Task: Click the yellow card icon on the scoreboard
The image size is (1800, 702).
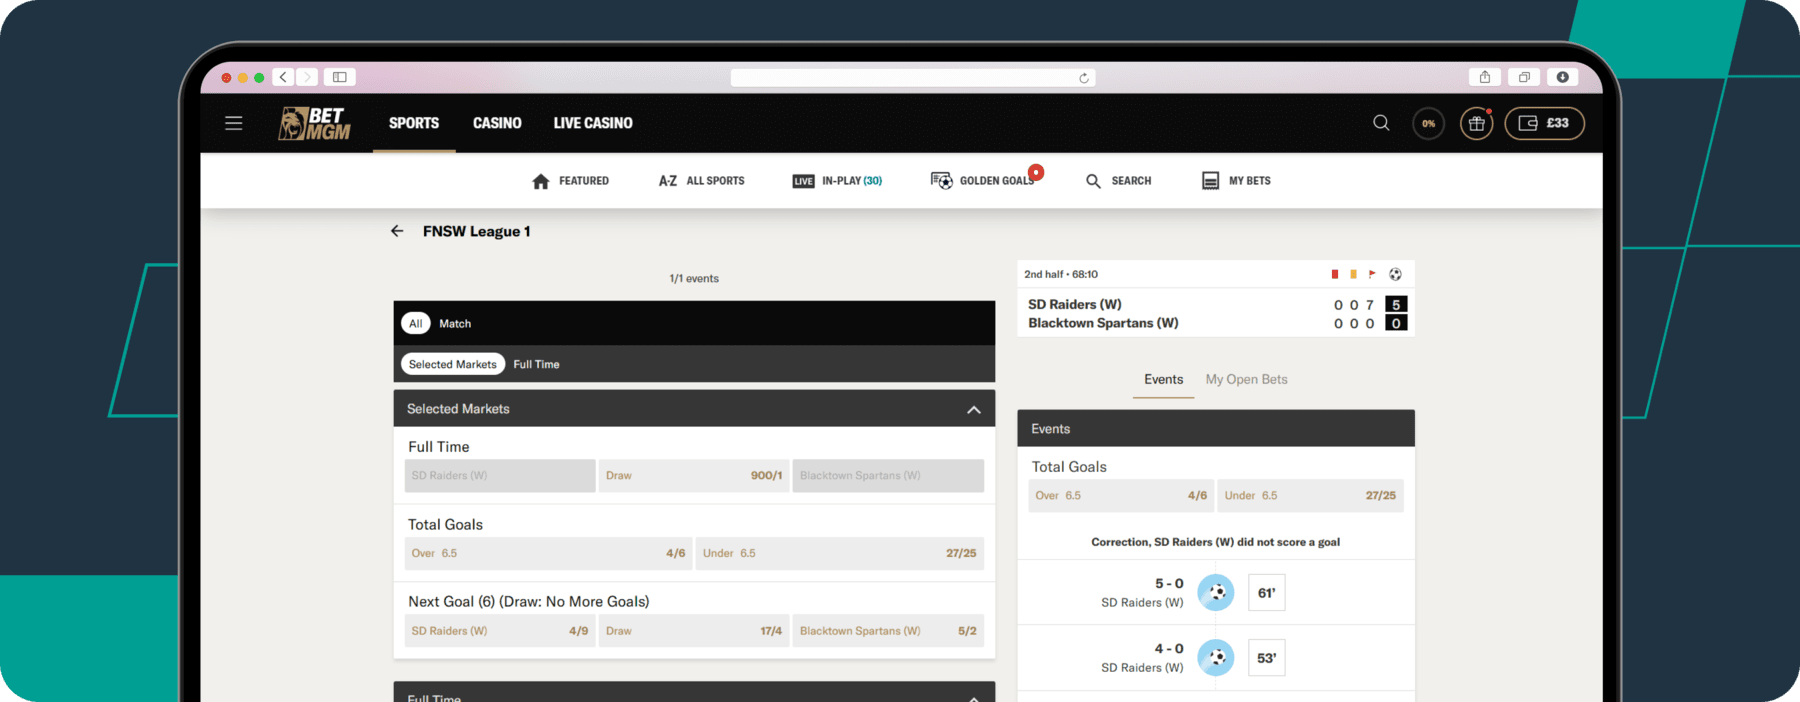Action: [1353, 274]
